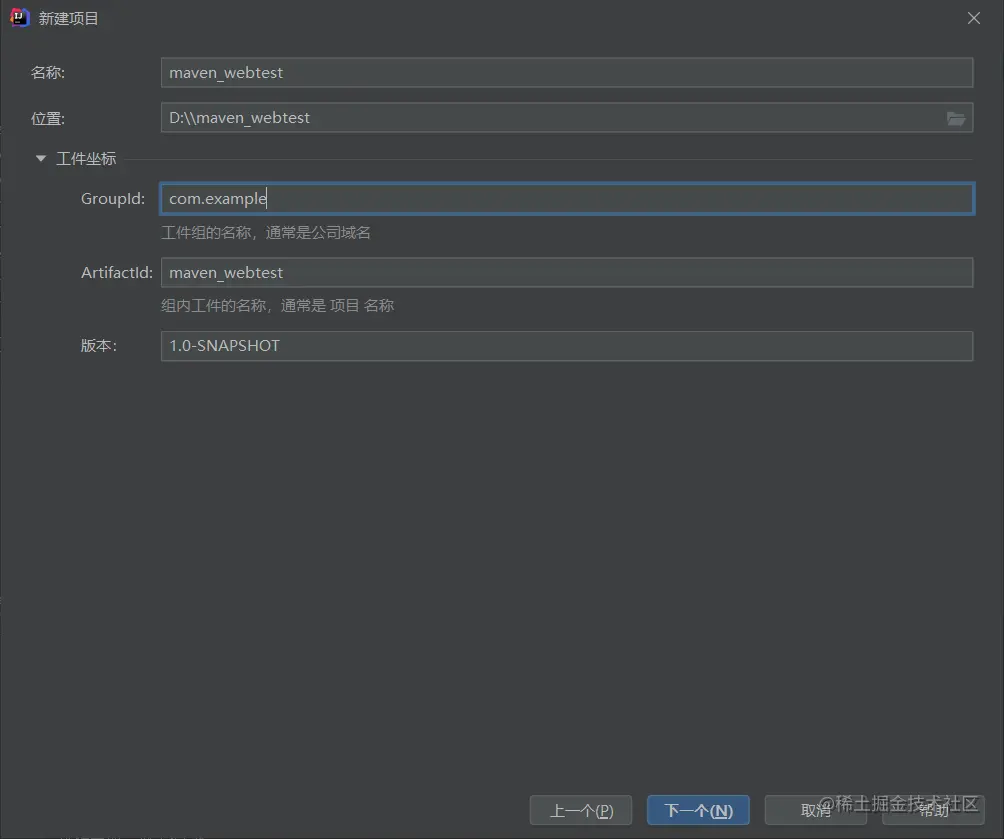Click the folder browse icon in location field
The width and height of the screenshot is (1004, 839).
tap(955, 118)
